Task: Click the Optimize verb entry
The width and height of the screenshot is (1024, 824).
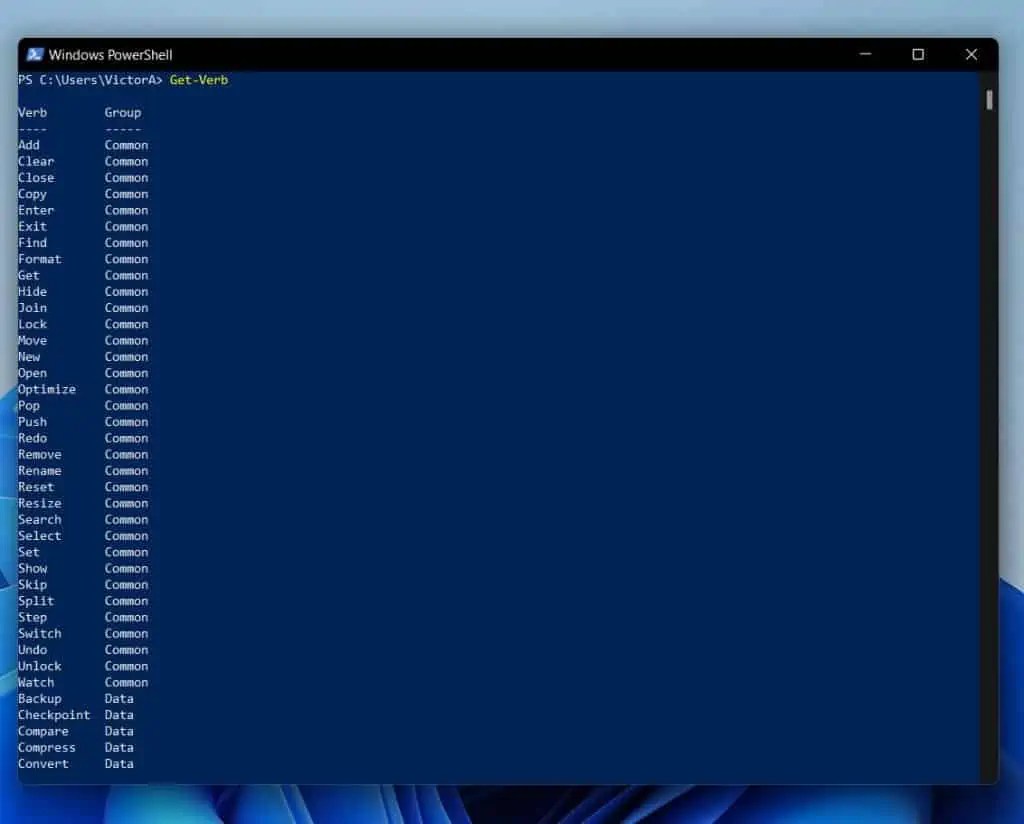Action: 47,390
